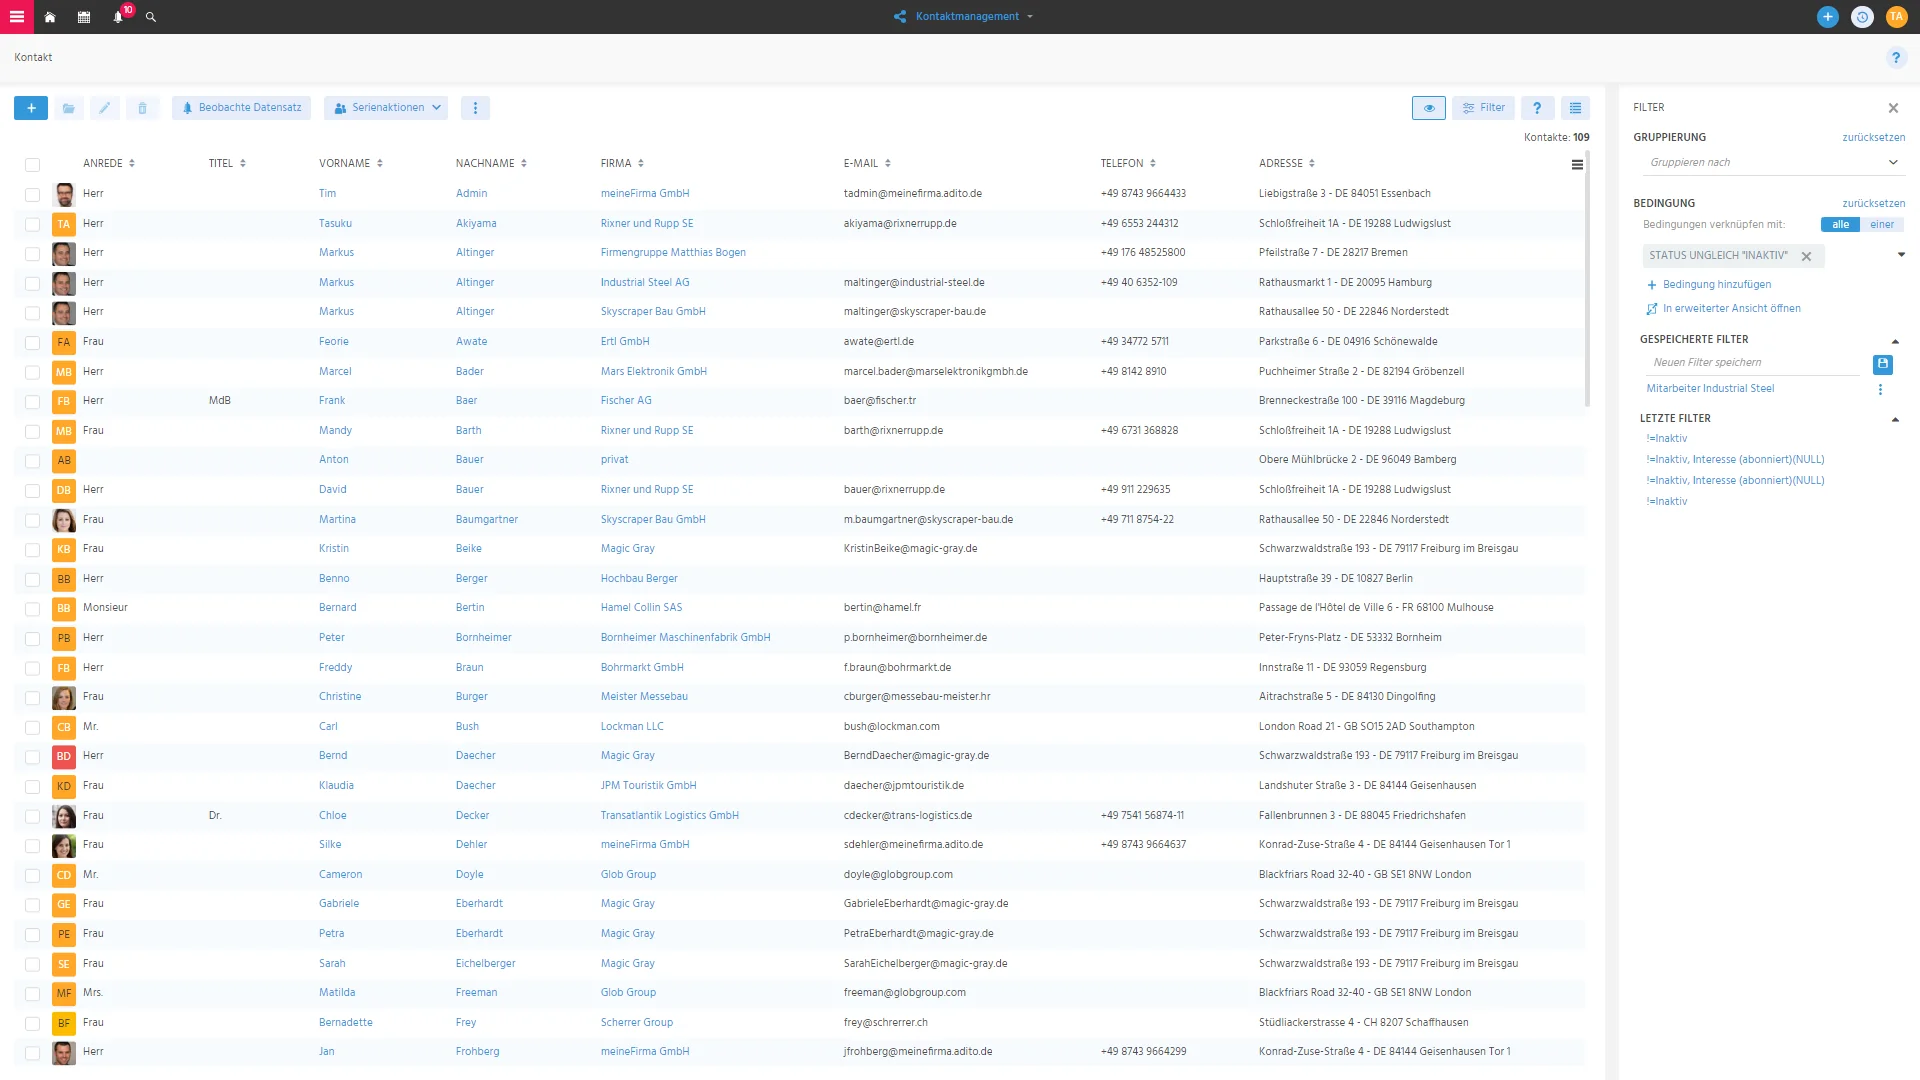The width and height of the screenshot is (1920, 1080).
Task: Close the Filter panel
Action: 1893,108
